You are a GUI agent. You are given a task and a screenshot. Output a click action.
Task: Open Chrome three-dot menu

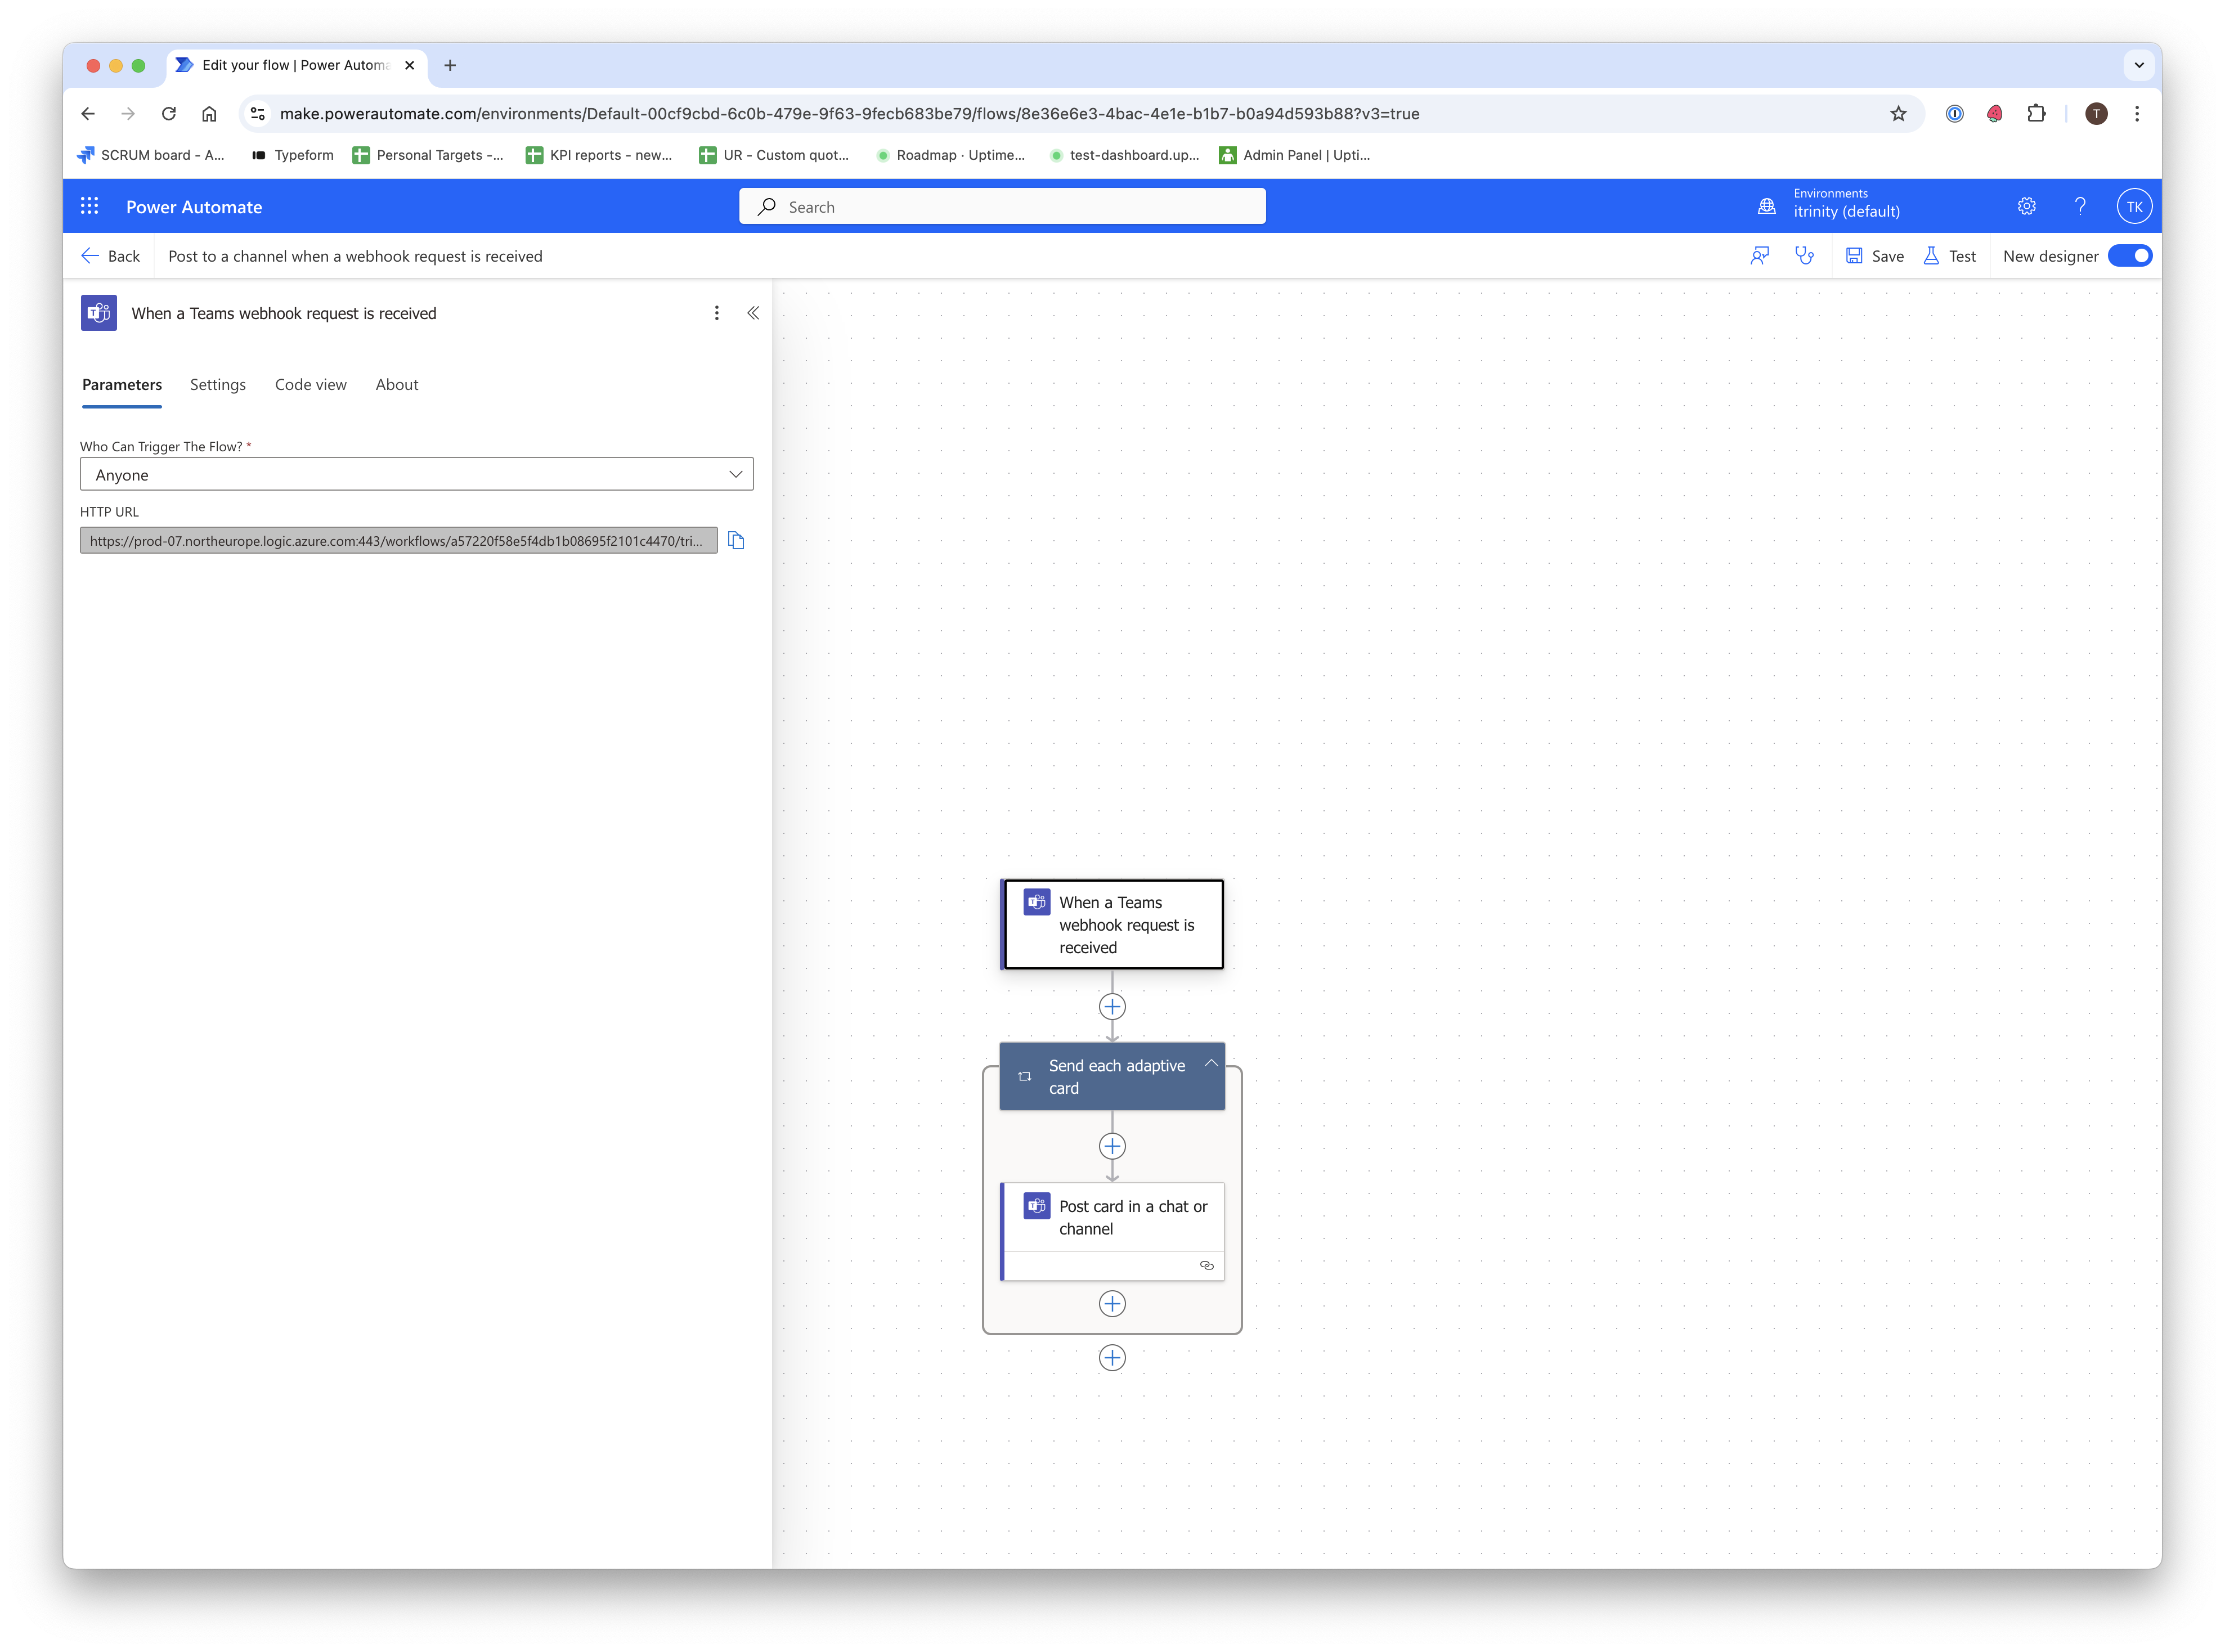[x=2137, y=114]
